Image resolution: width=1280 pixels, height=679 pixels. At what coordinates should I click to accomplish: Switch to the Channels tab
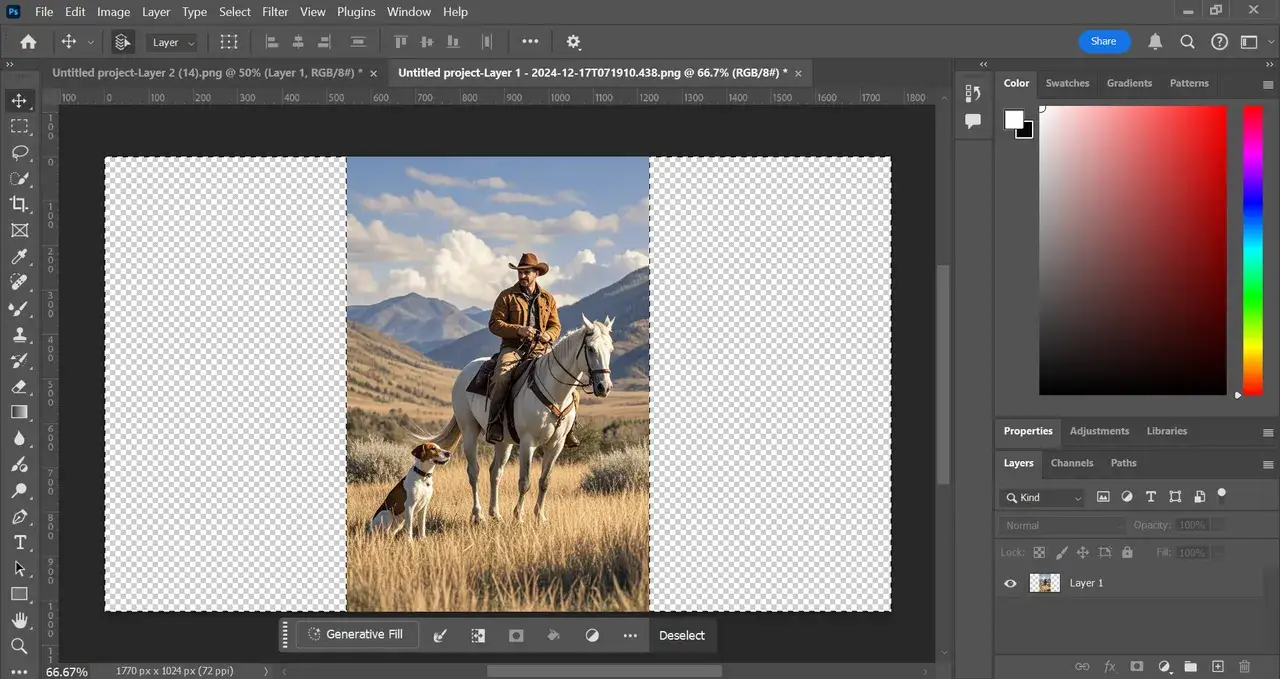(1071, 463)
